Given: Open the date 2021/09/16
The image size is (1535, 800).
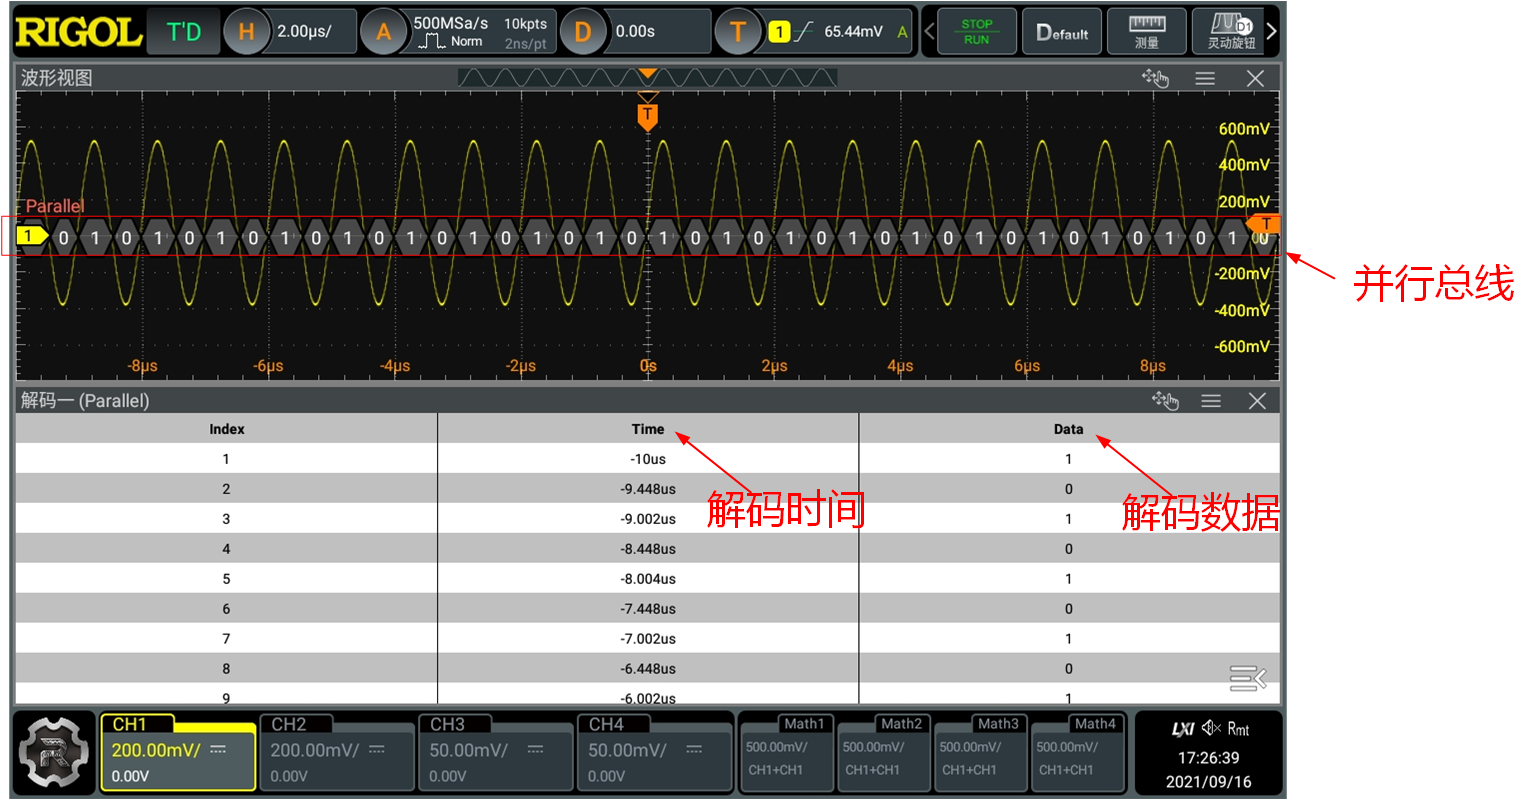Looking at the screenshot, I should pos(1208,782).
